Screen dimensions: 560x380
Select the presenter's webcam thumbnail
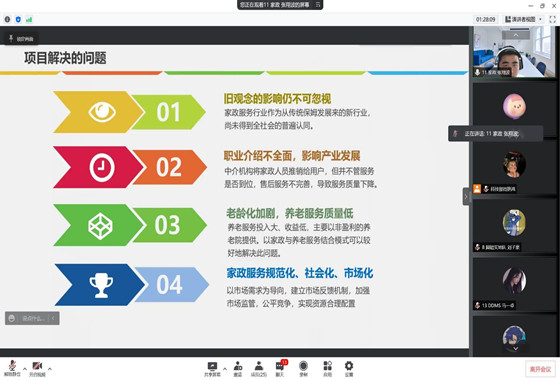point(514,52)
